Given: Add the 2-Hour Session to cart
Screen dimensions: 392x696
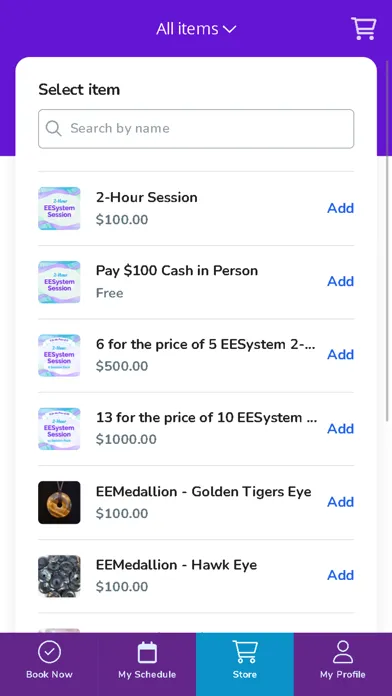Looking at the screenshot, I should (341, 208).
